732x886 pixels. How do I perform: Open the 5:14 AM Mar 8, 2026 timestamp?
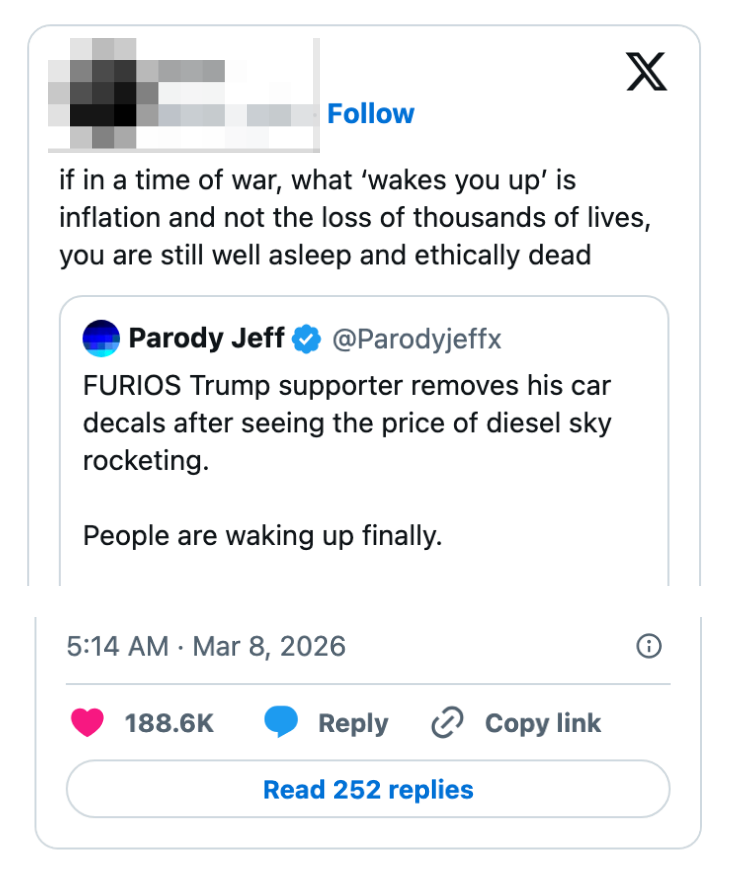pyautogui.click(x=206, y=646)
